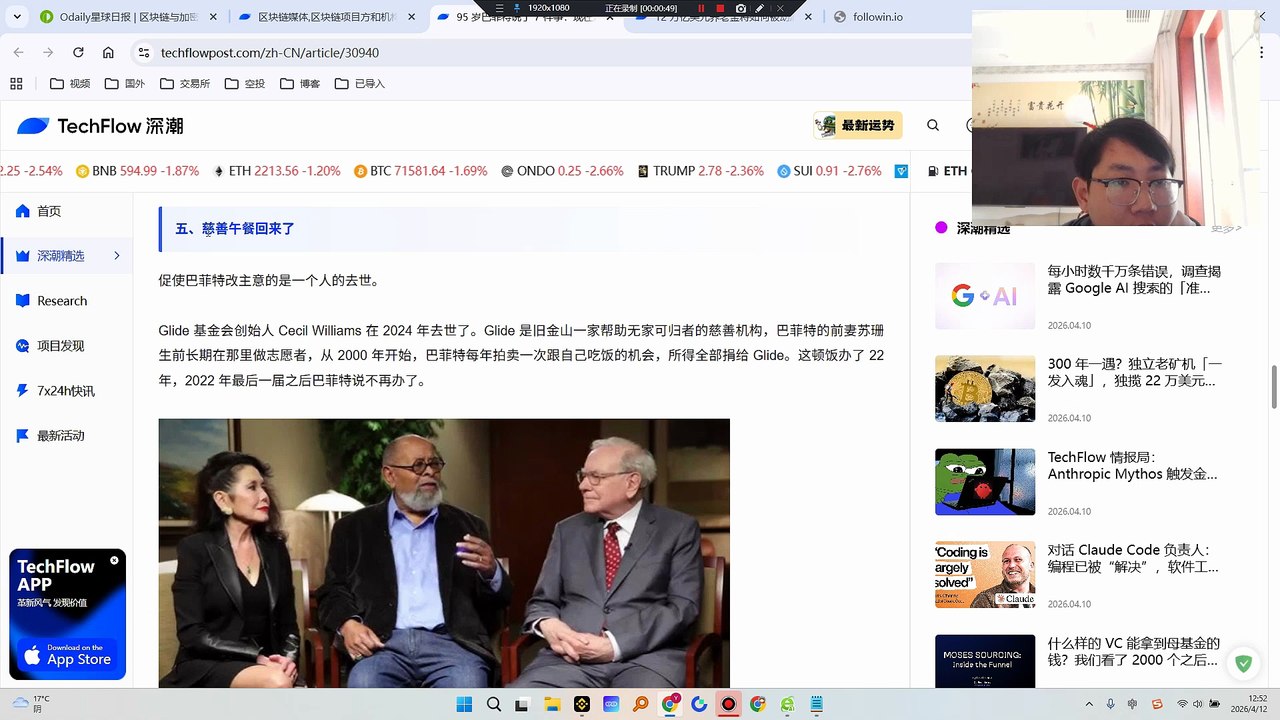Open the red screen recorder taskbar app

point(729,705)
